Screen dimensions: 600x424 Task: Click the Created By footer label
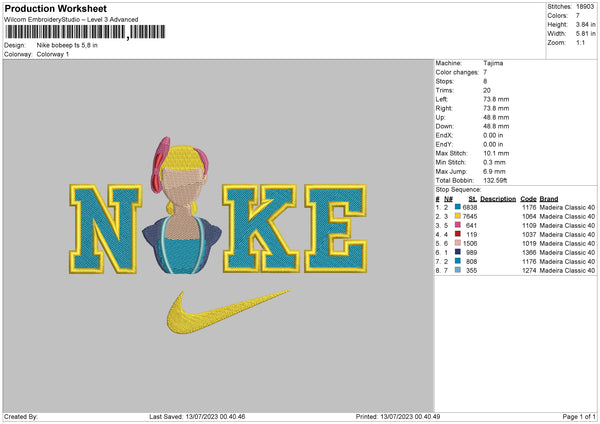click(21, 417)
